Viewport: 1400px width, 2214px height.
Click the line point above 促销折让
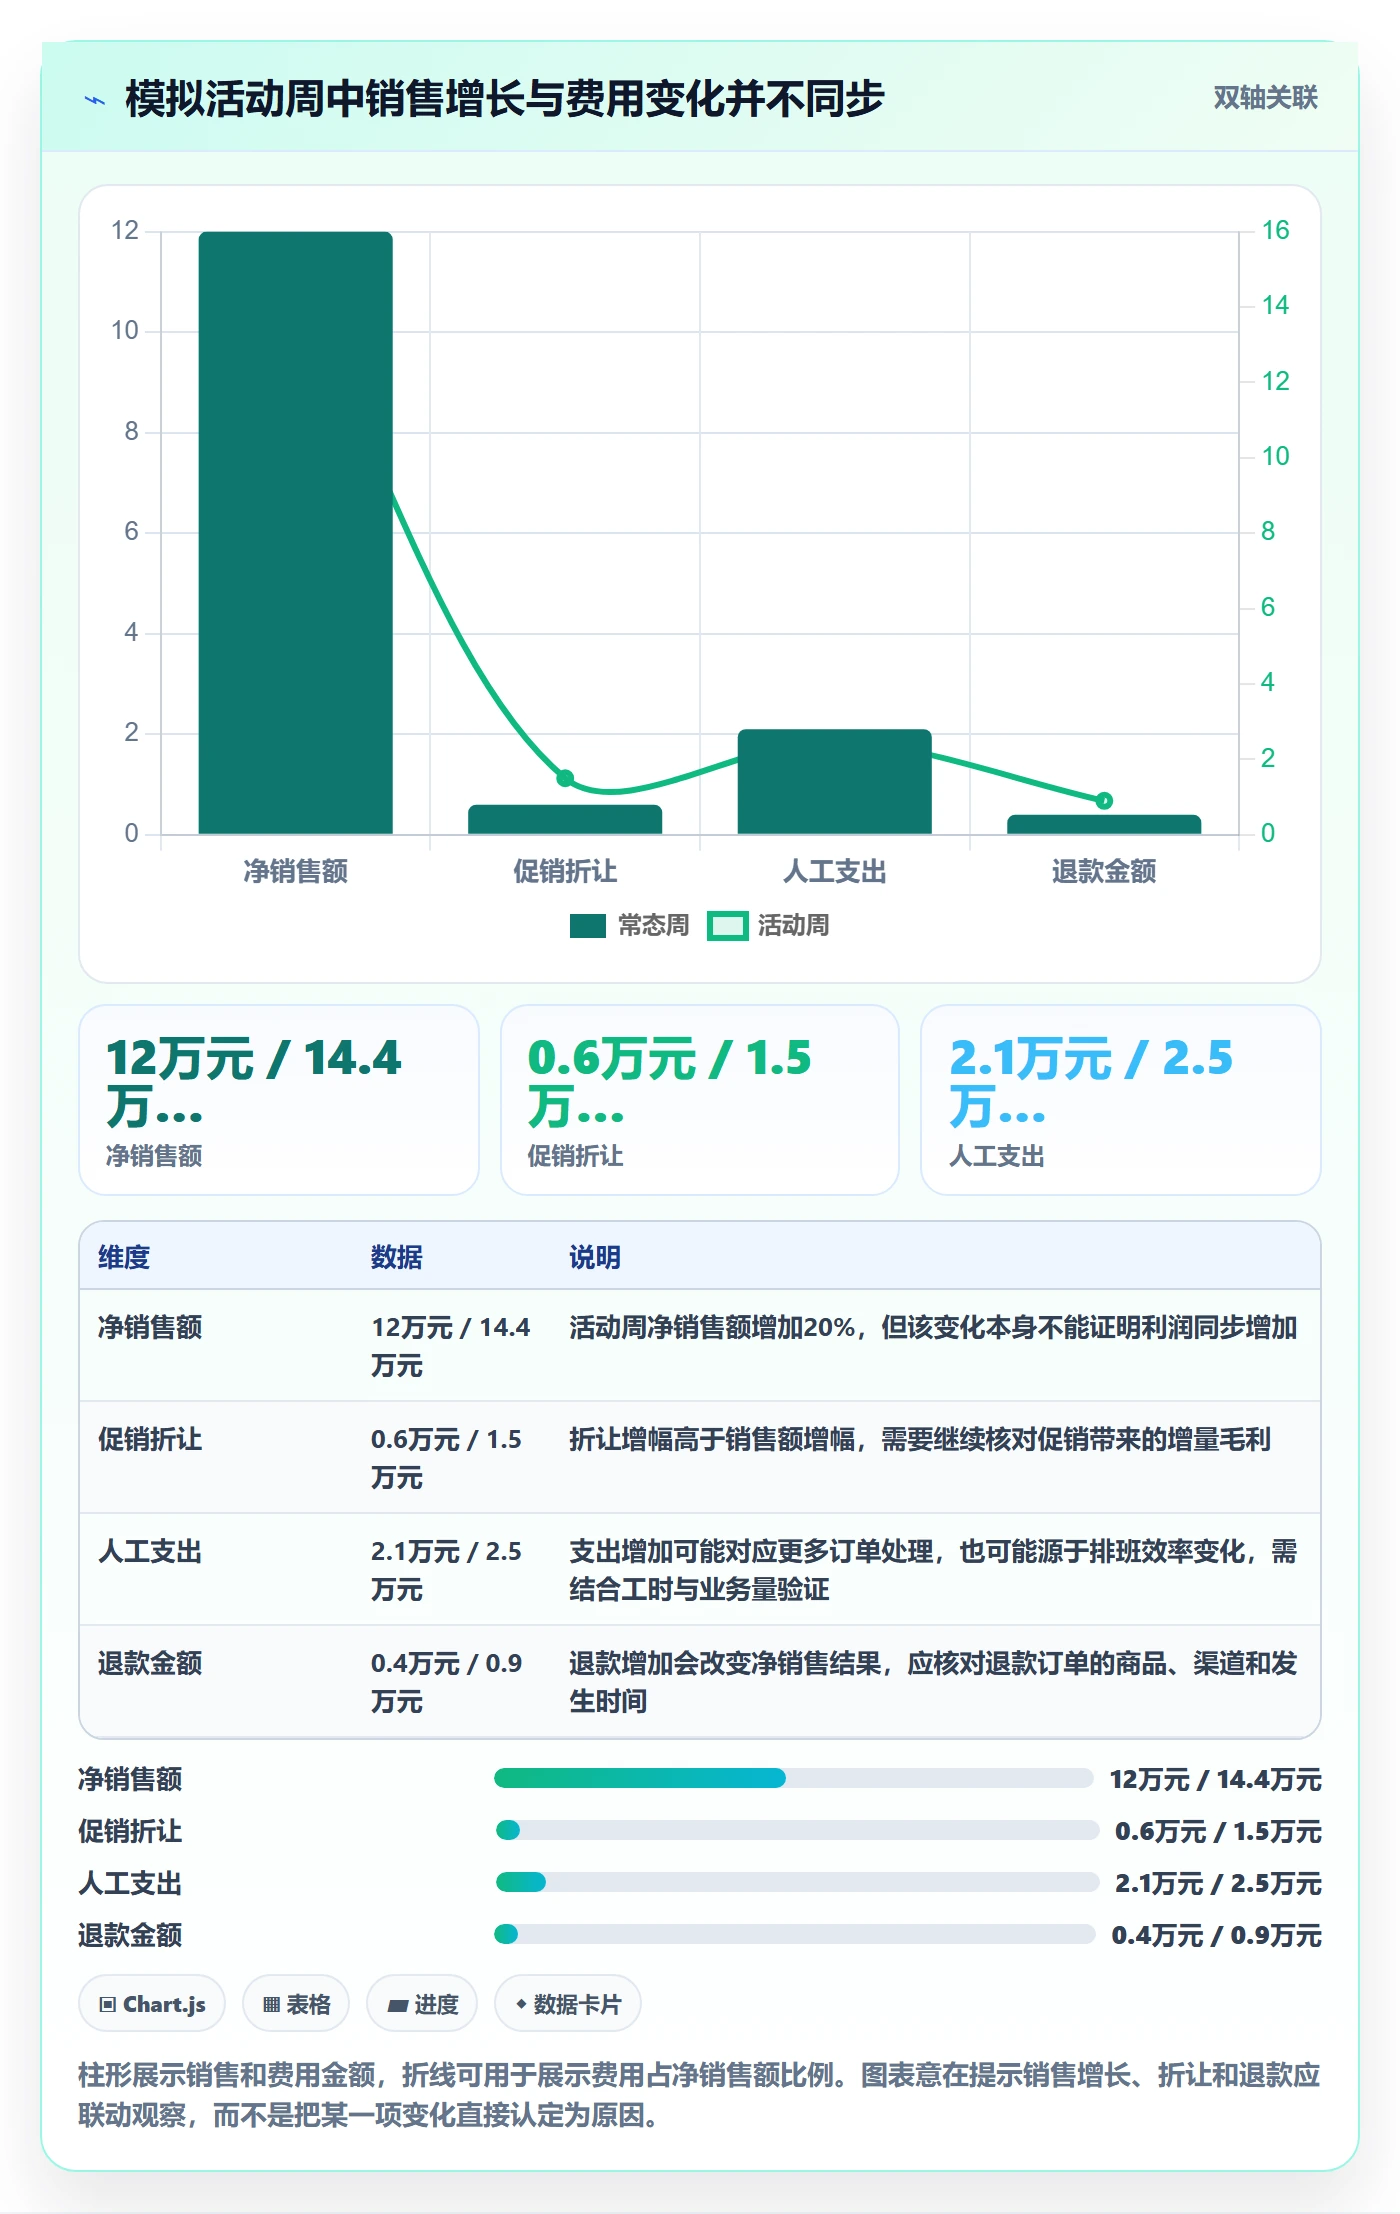pyautogui.click(x=565, y=778)
